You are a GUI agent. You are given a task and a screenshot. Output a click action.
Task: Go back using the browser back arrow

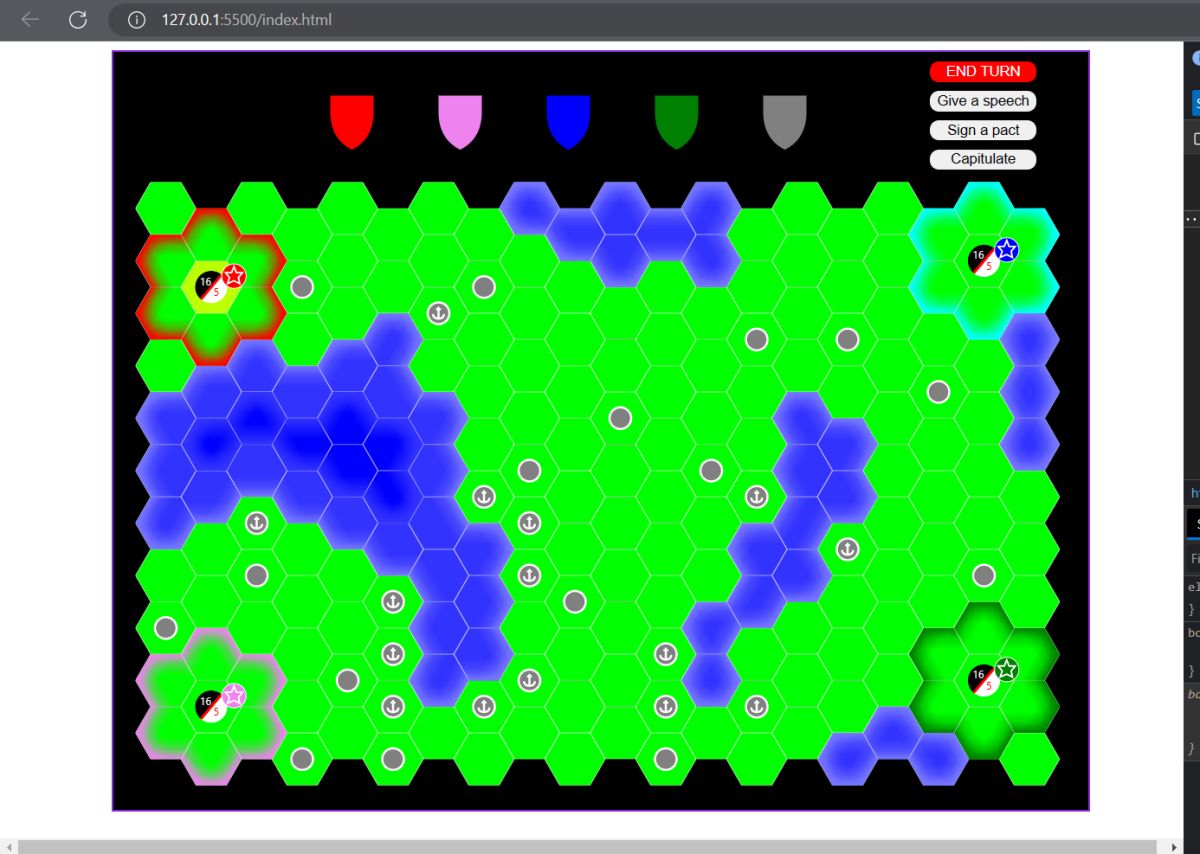pyautogui.click(x=30, y=19)
